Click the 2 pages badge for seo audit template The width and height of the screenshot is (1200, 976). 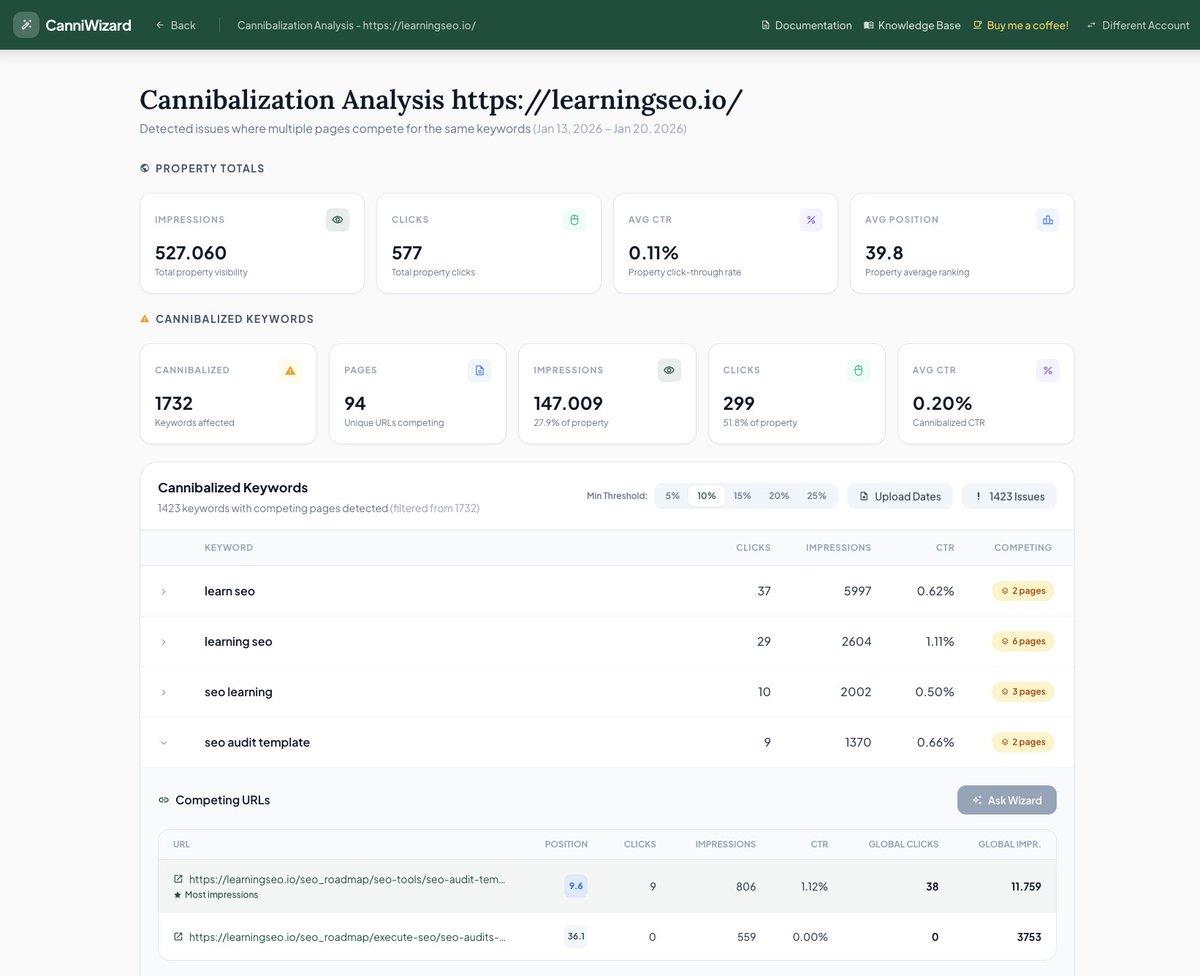tap(1022, 742)
